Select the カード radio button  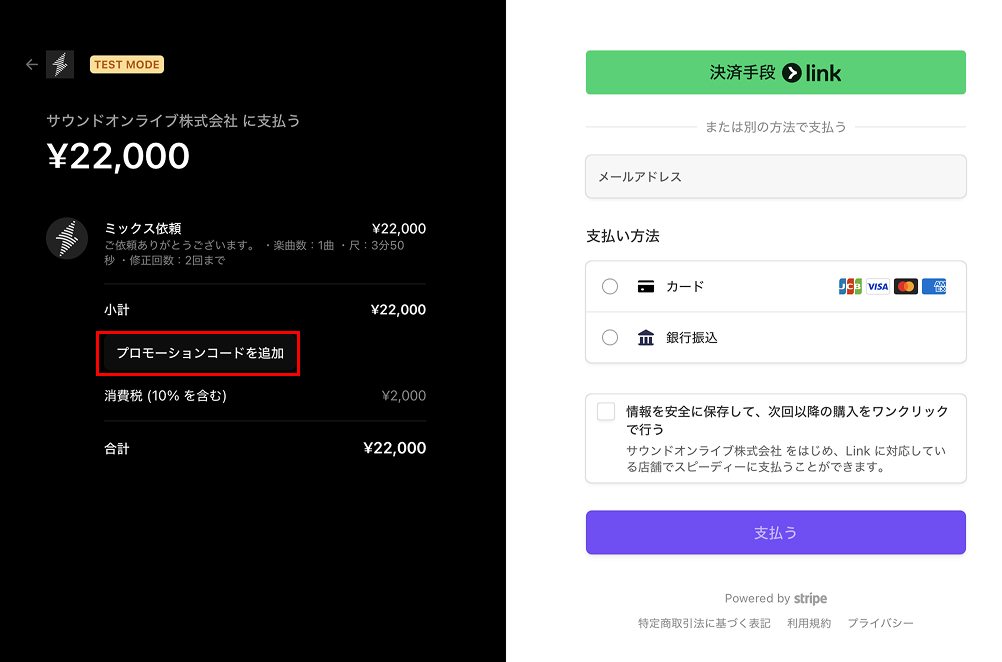610,287
